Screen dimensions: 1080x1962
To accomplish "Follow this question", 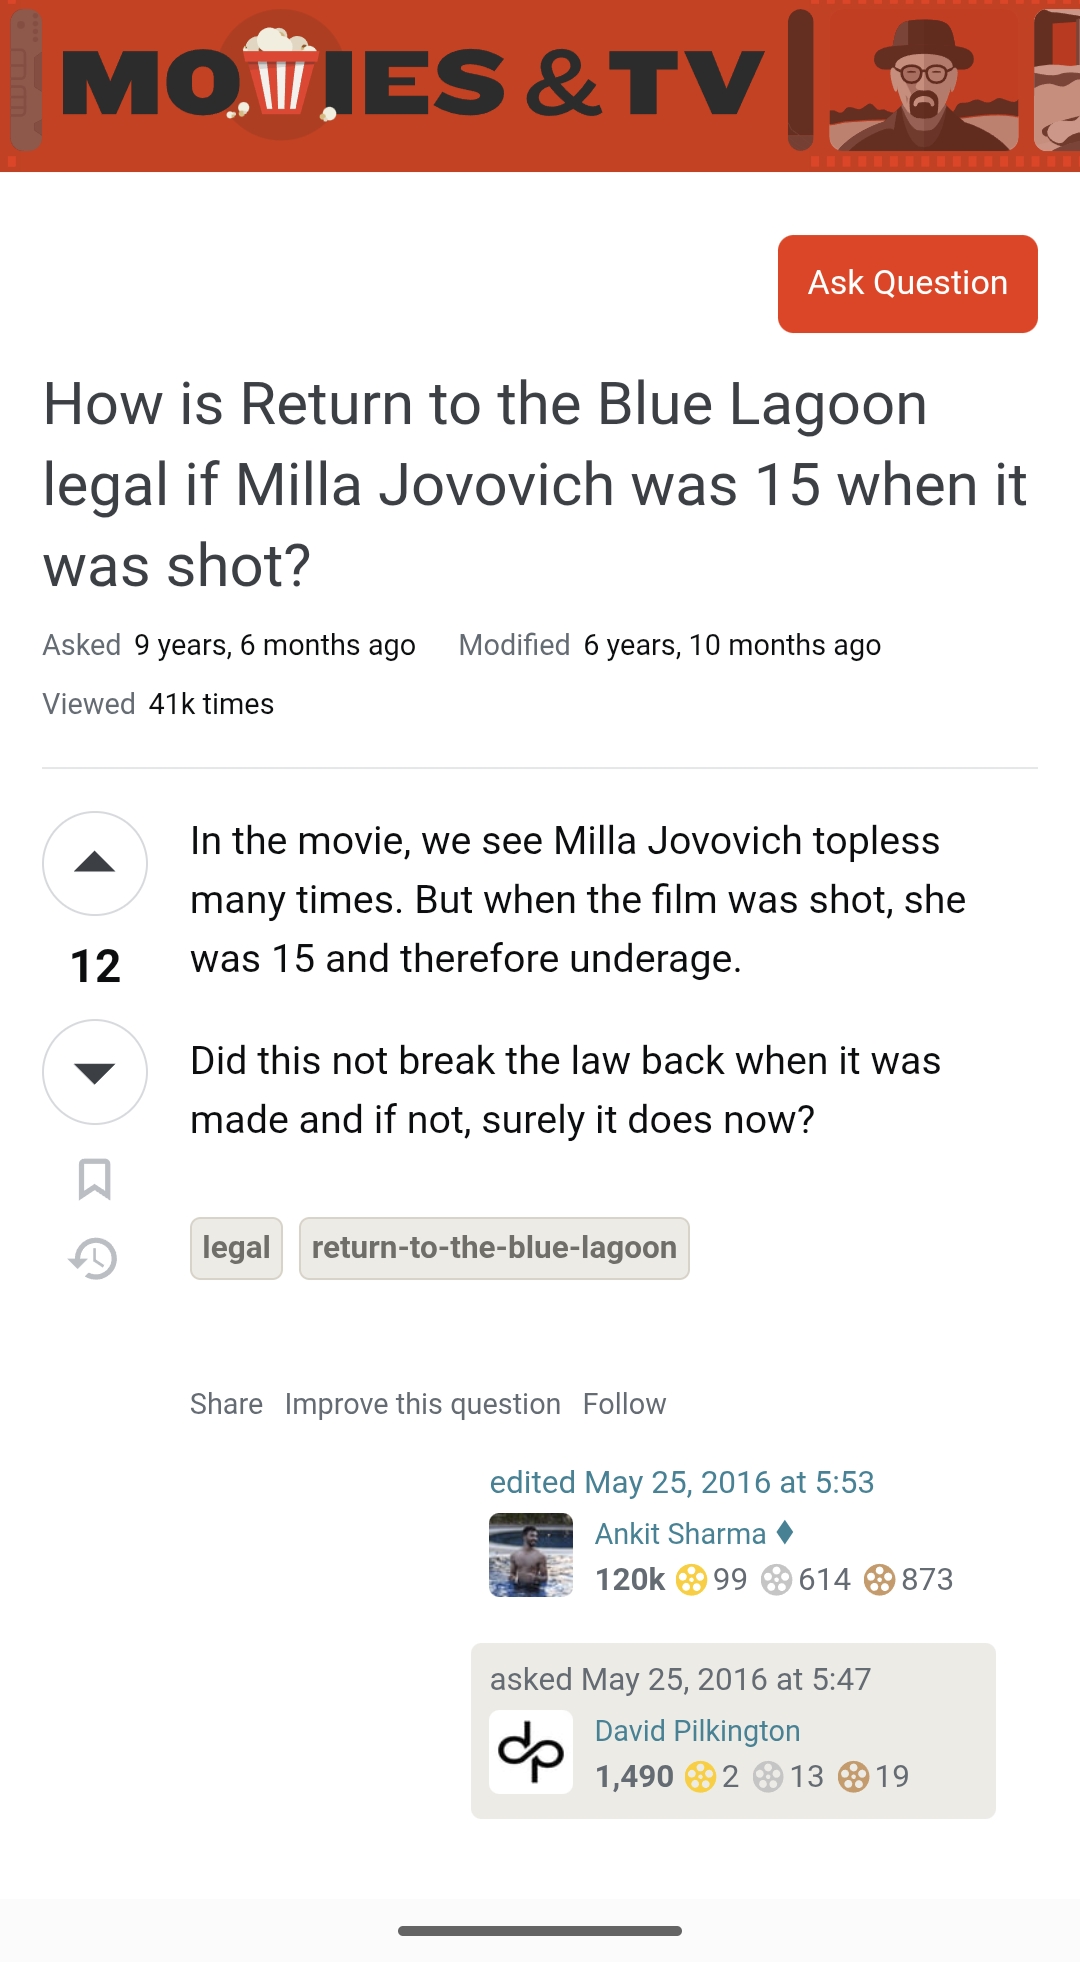I will click(x=624, y=1404).
